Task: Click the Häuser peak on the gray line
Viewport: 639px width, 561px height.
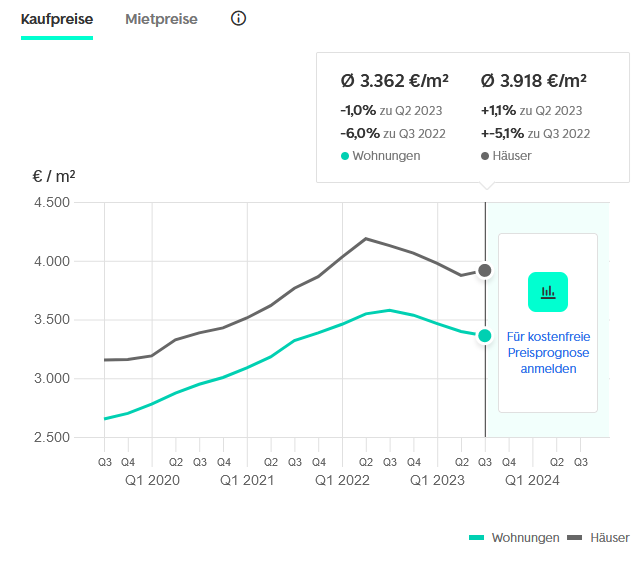Action: click(366, 239)
